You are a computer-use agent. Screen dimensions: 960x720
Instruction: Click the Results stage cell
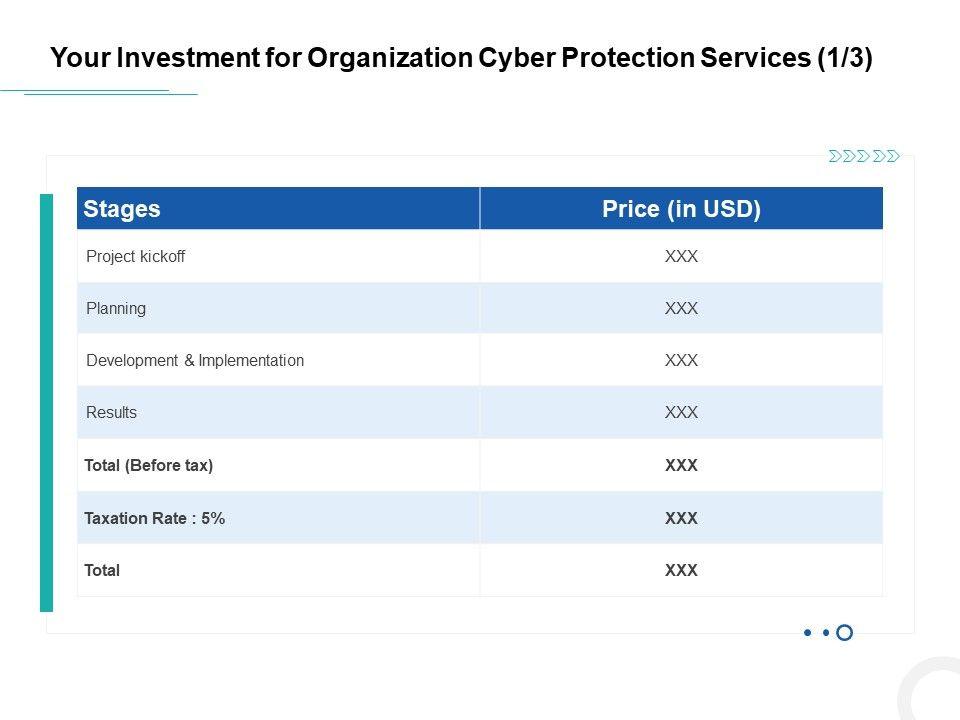click(x=112, y=412)
